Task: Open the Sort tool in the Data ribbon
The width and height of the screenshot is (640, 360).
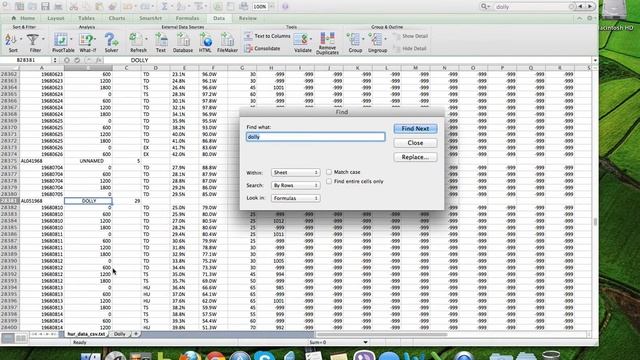Action: [x=11, y=40]
